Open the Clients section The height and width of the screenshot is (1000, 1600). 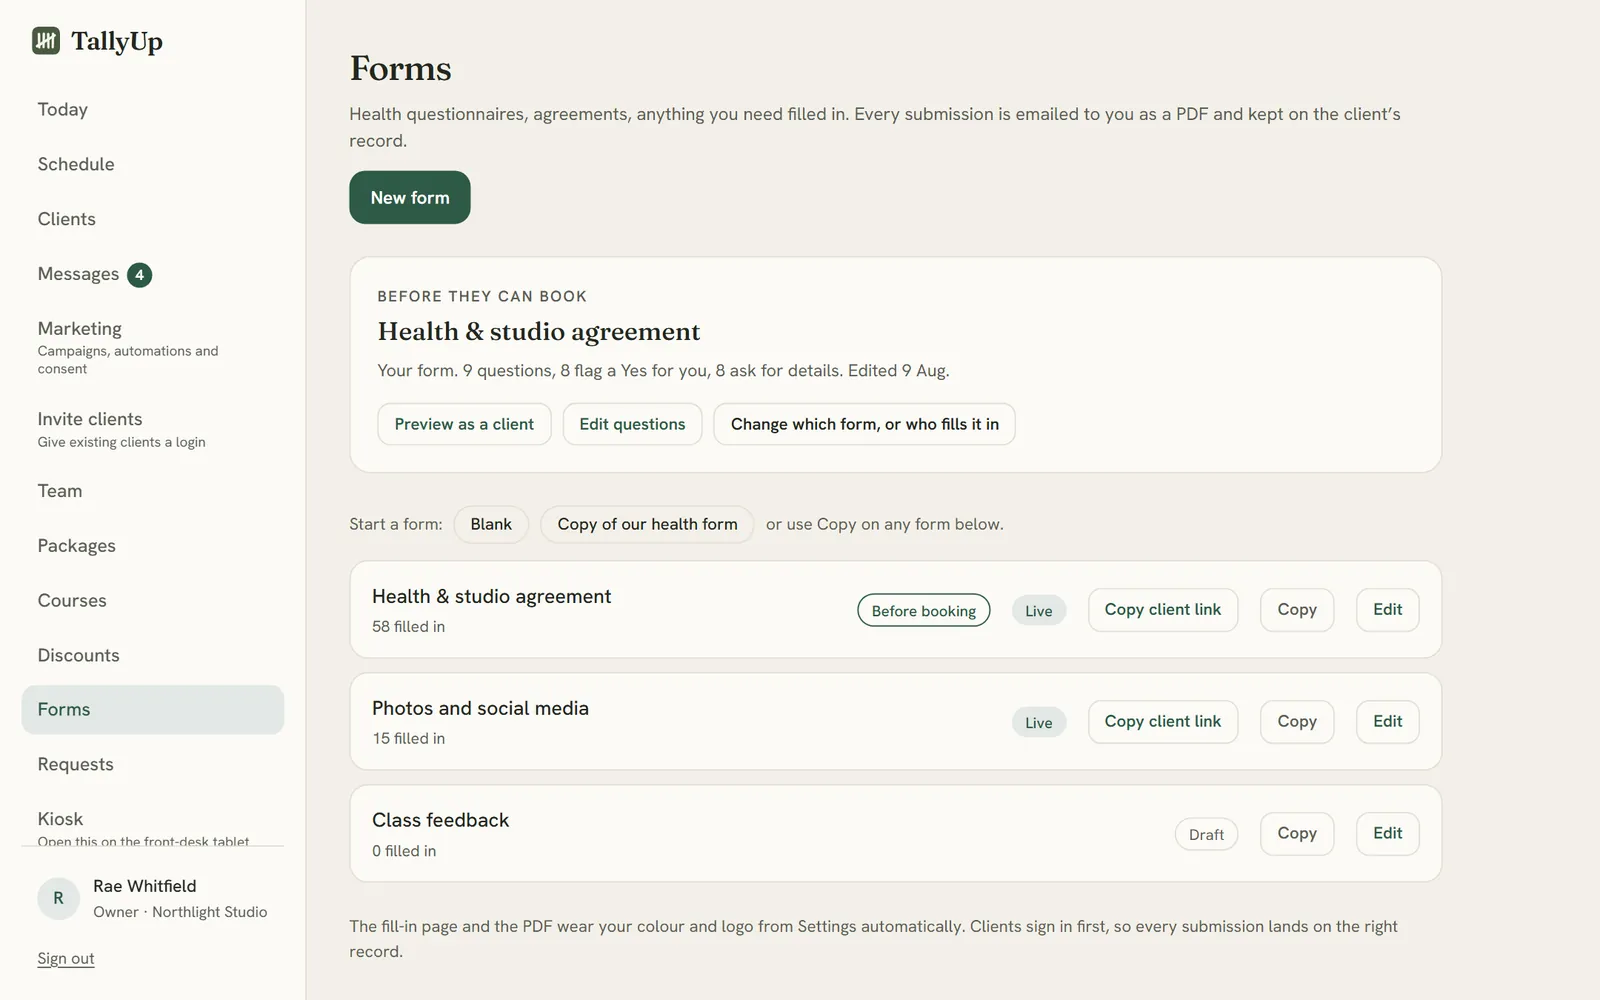(x=67, y=219)
